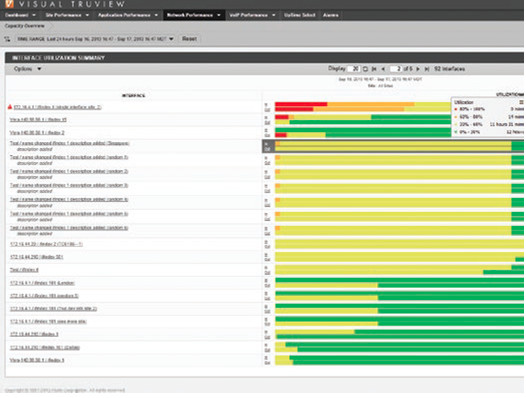Click the Visual TruView logo icon
The height and width of the screenshot is (398, 526).
[x=9, y=4]
